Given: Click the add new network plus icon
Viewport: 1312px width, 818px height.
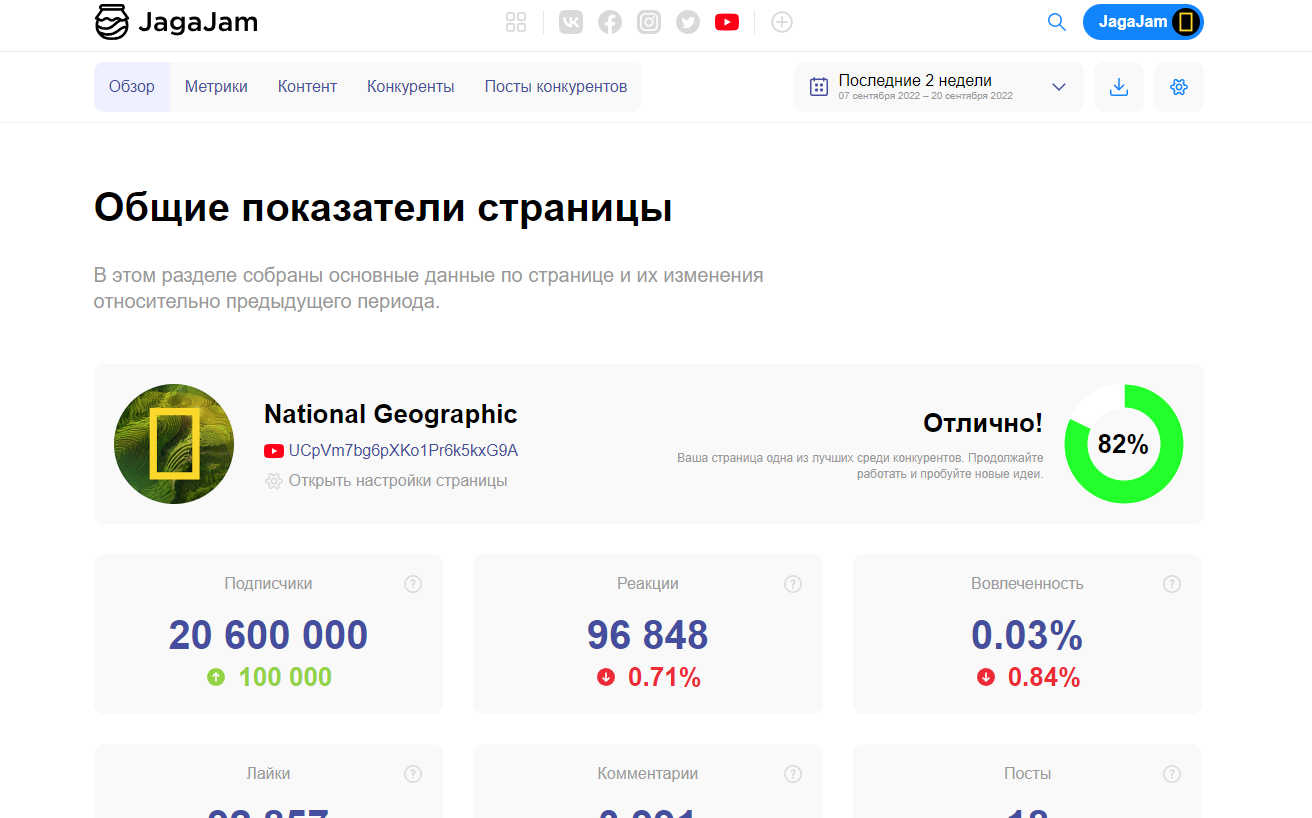Looking at the screenshot, I should (x=781, y=21).
